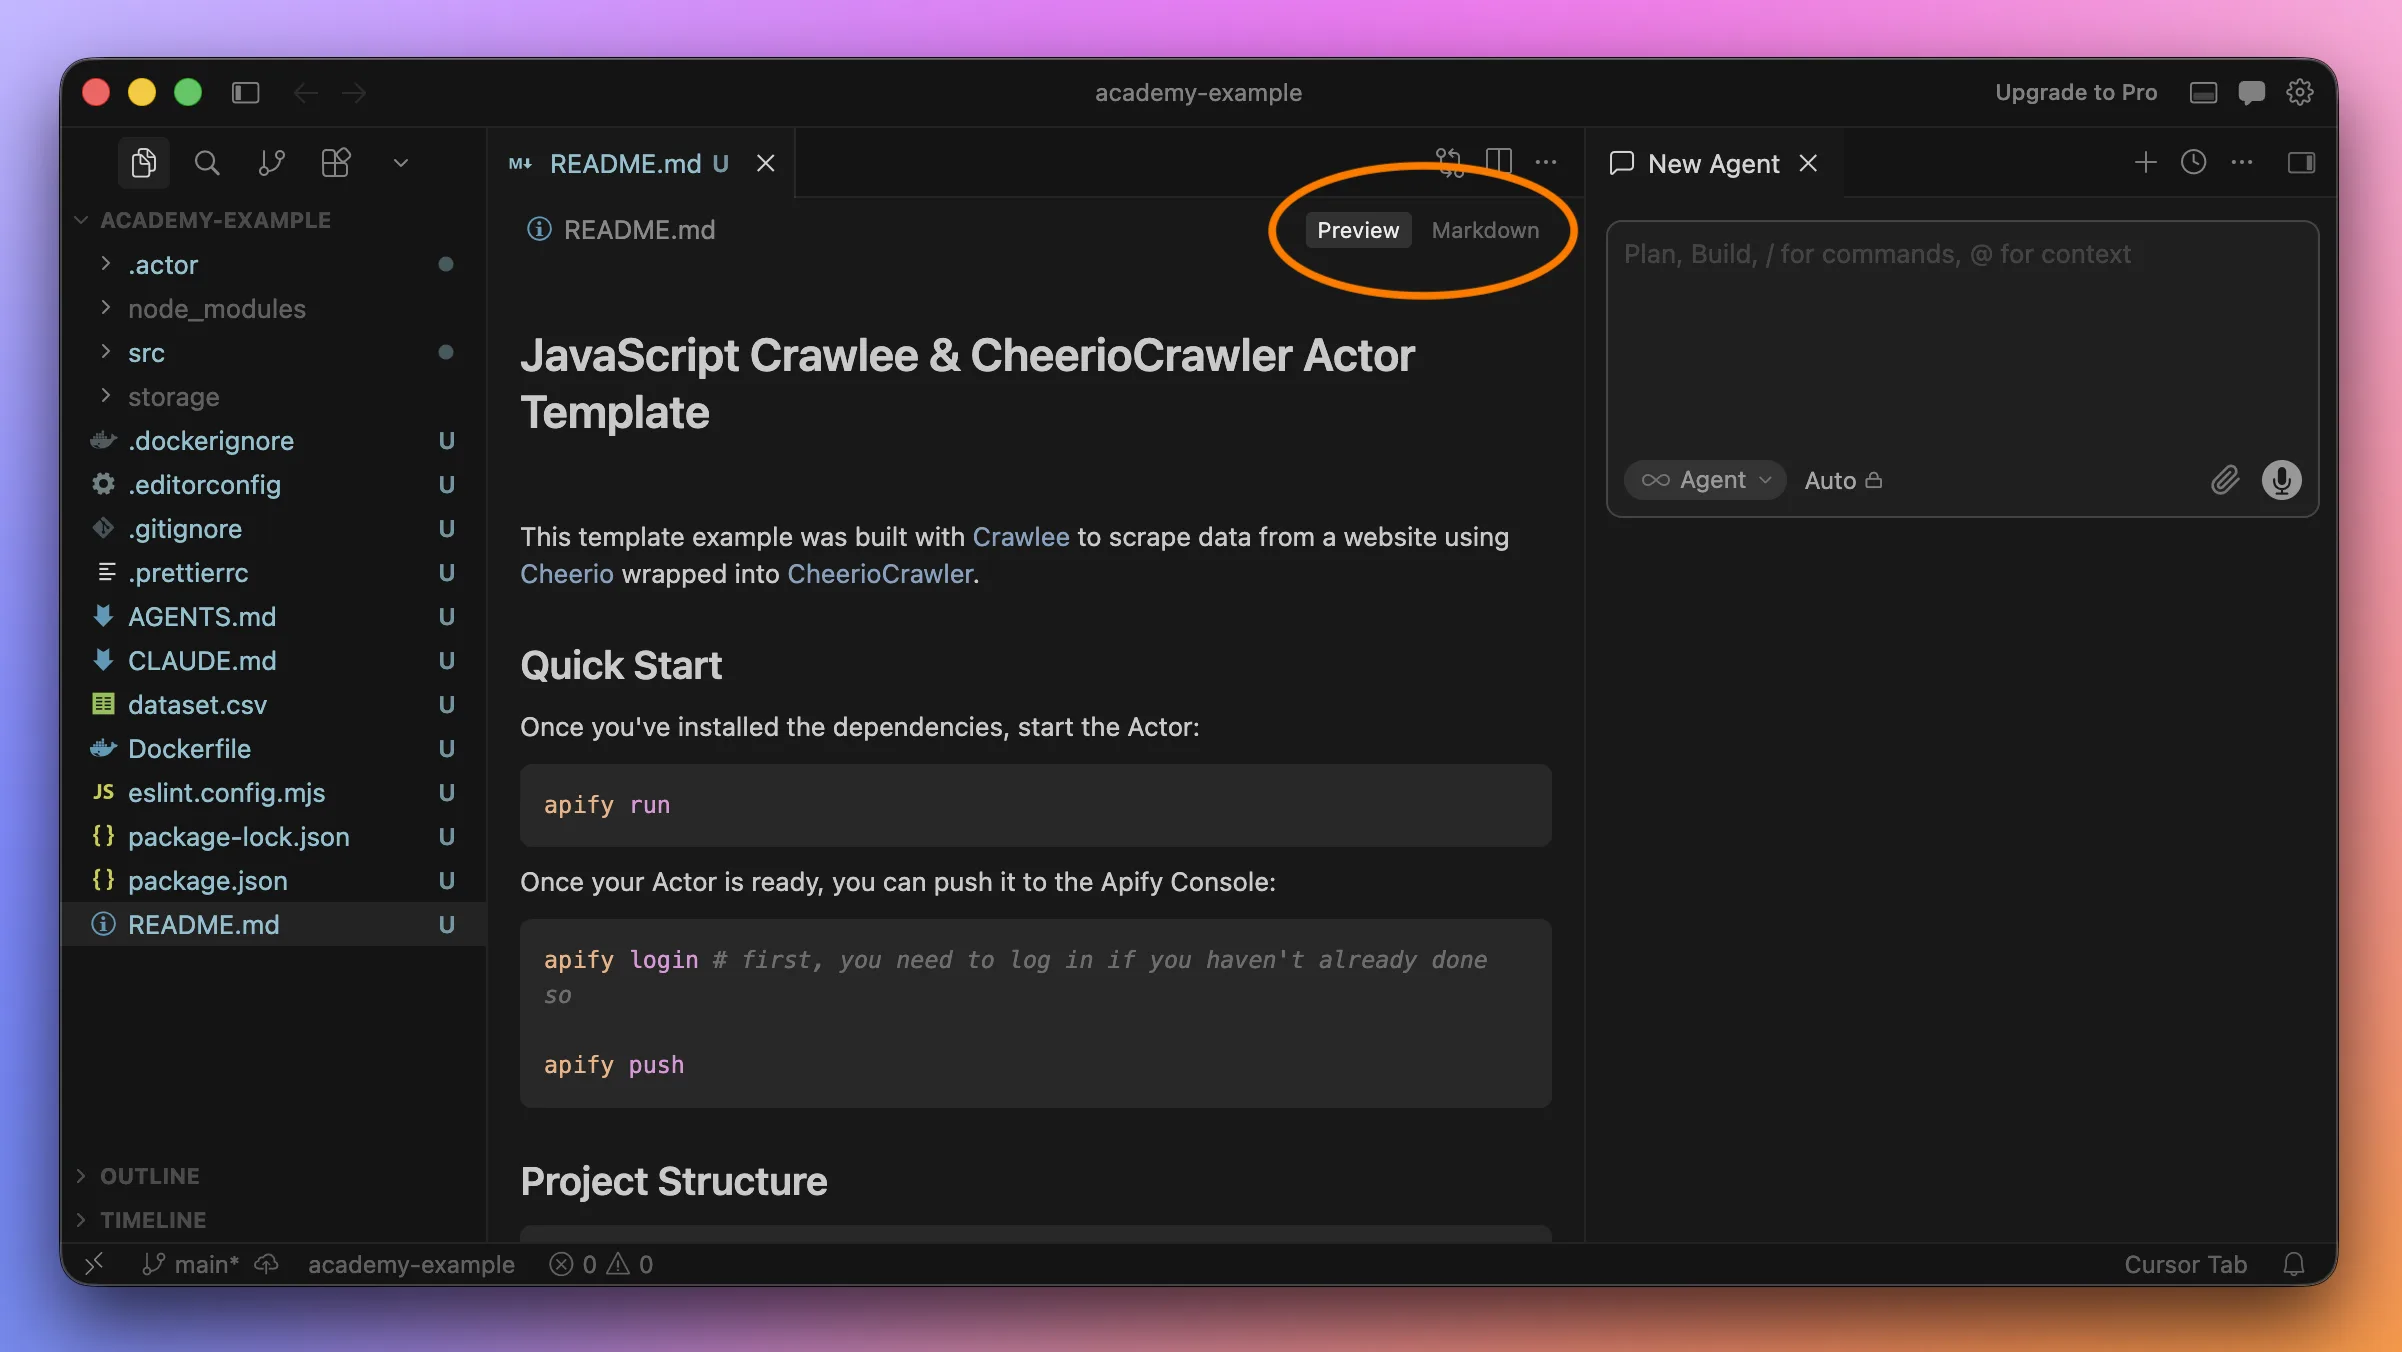Open the errors and warnings count
Viewport: 2402px width, 1352px height.
[x=601, y=1264]
